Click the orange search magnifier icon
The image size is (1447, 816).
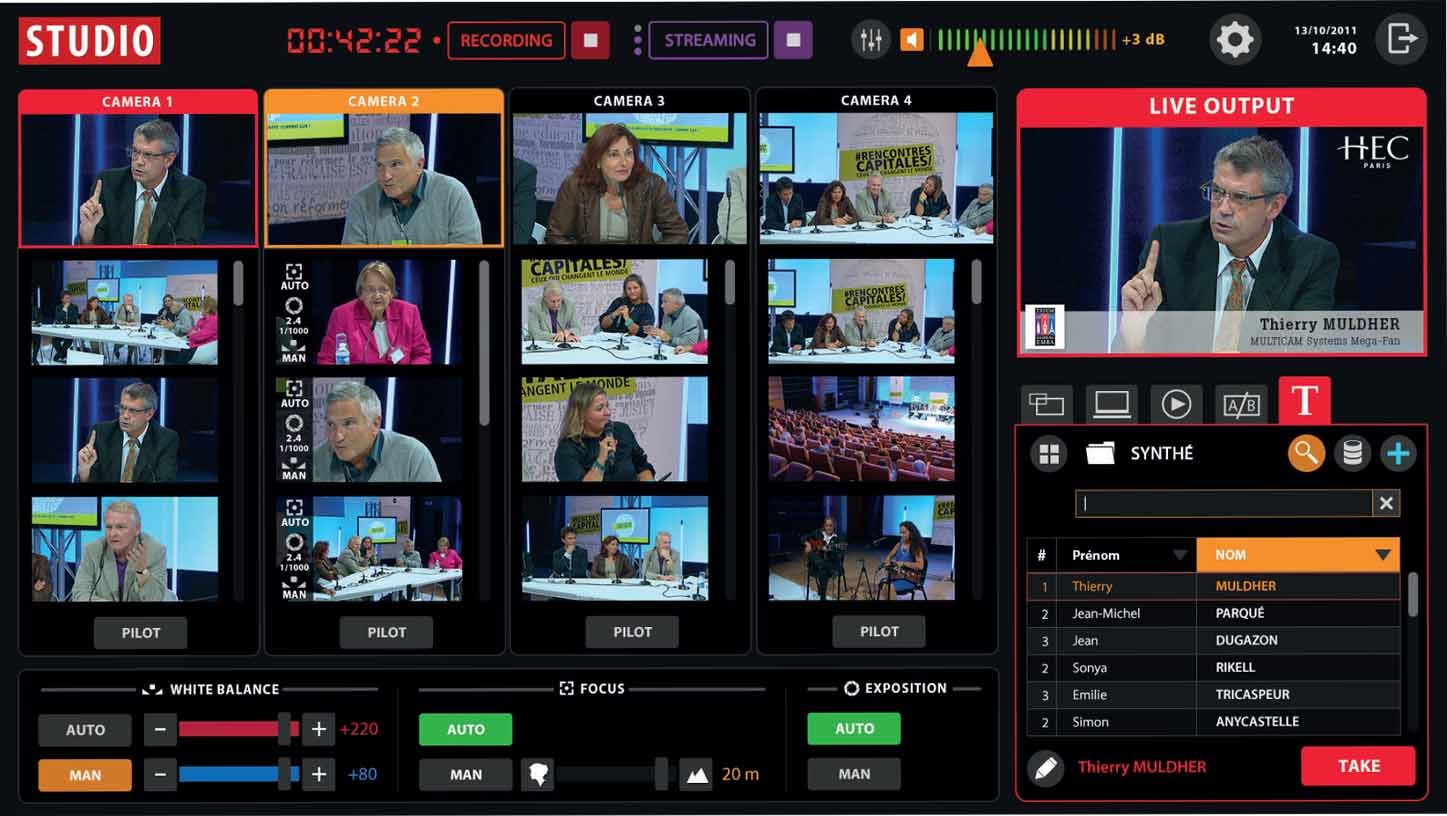pos(1306,454)
